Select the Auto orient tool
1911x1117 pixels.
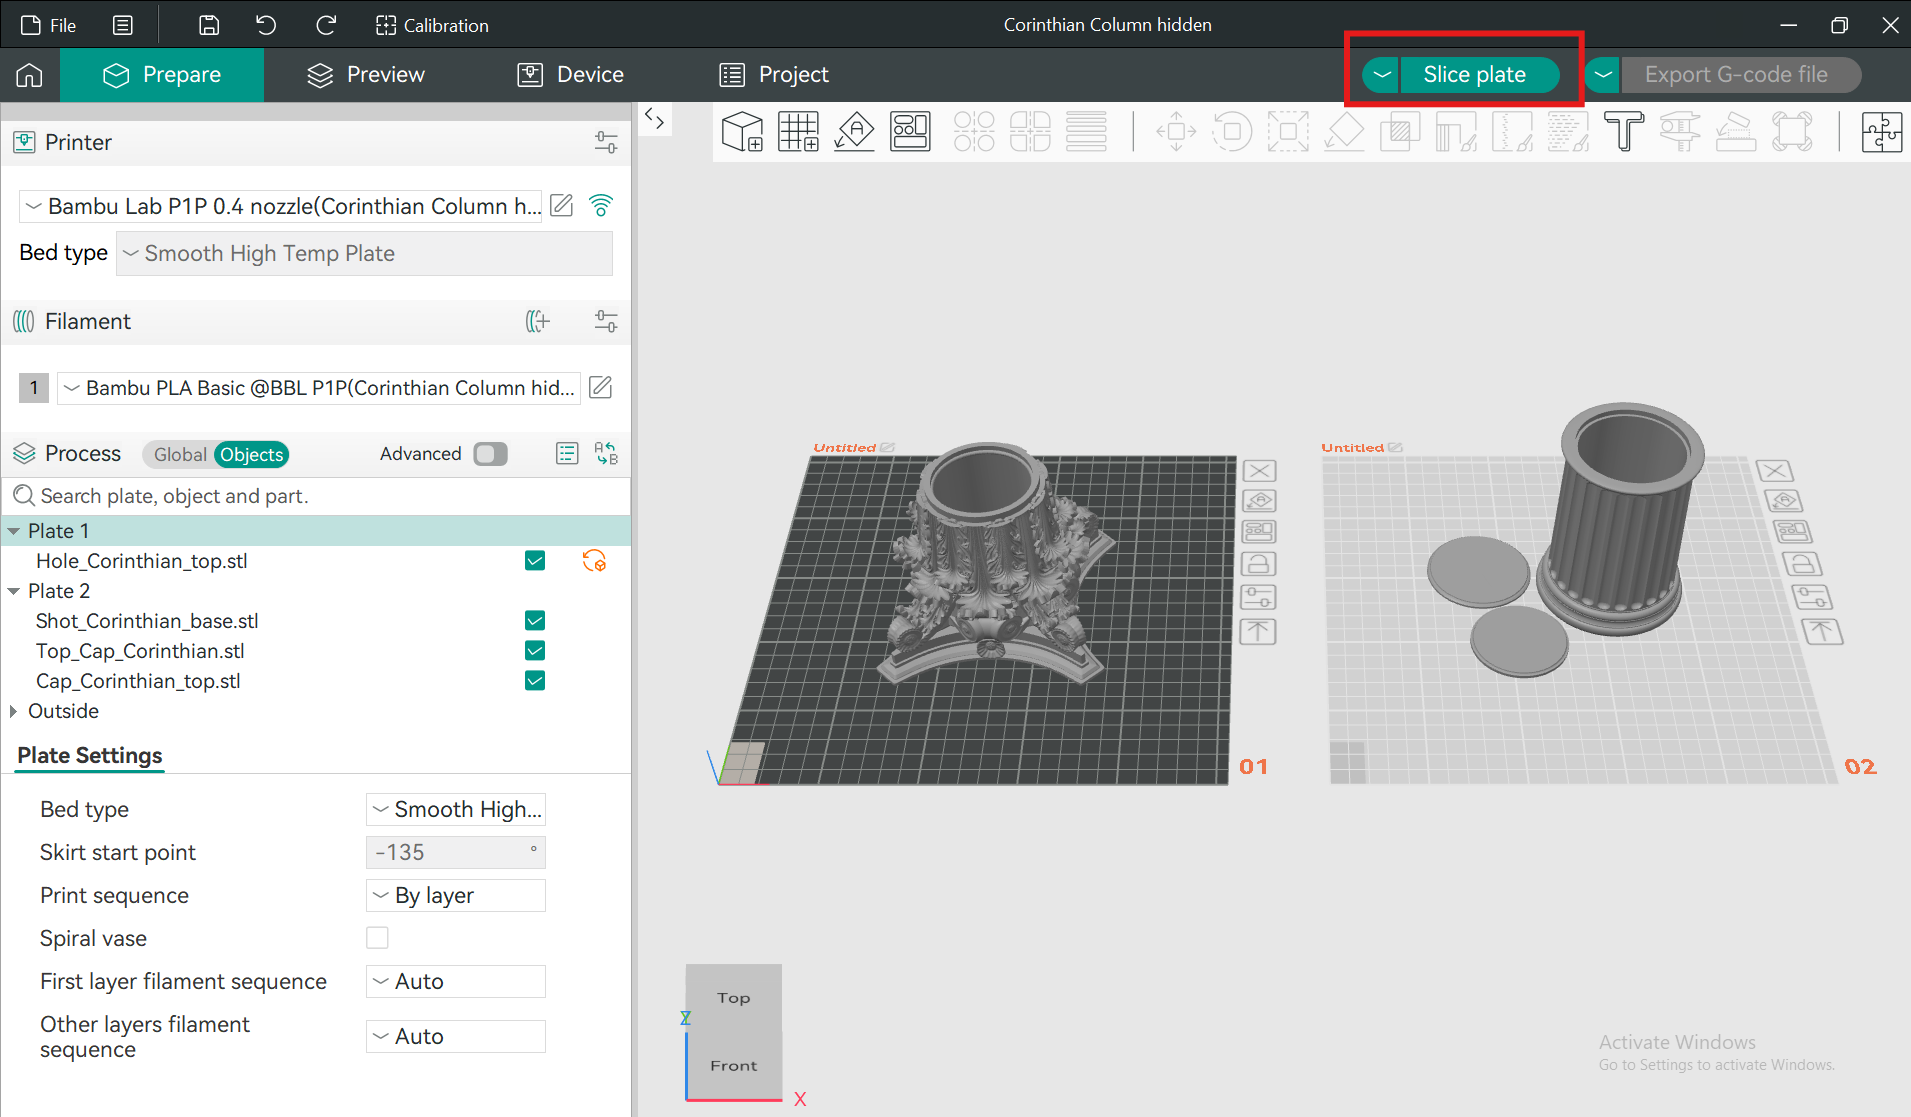(x=855, y=131)
